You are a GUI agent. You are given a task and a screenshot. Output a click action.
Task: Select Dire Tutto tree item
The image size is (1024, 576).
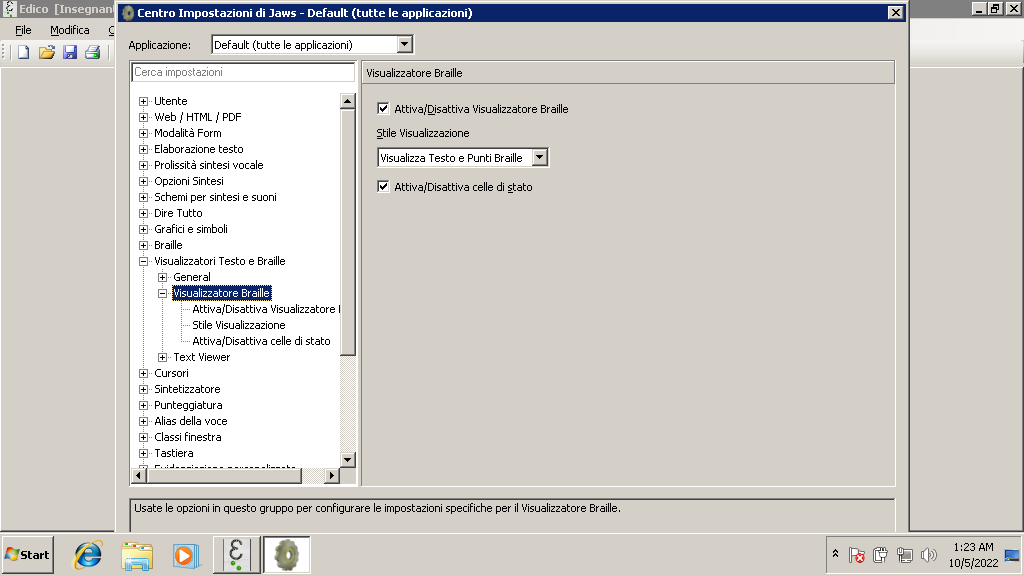[x=178, y=213]
